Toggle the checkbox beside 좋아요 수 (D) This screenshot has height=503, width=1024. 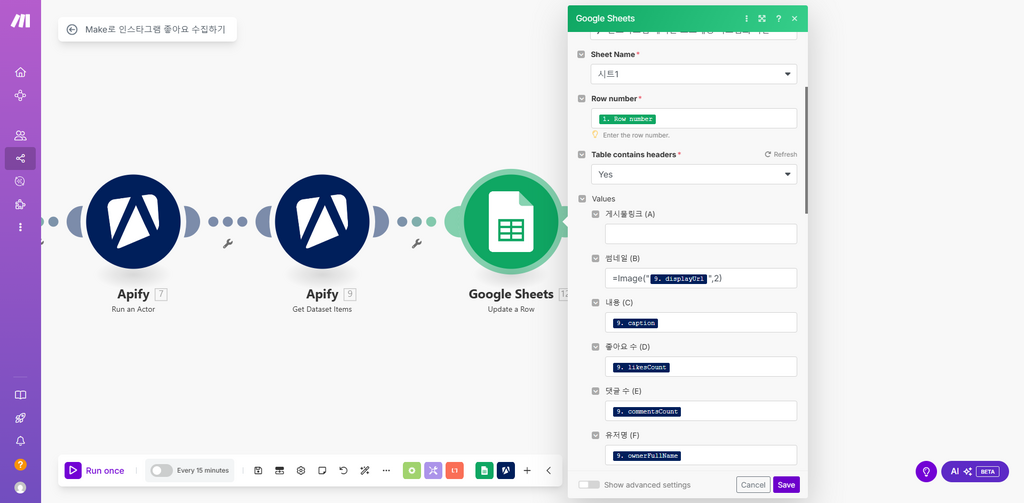(596, 347)
